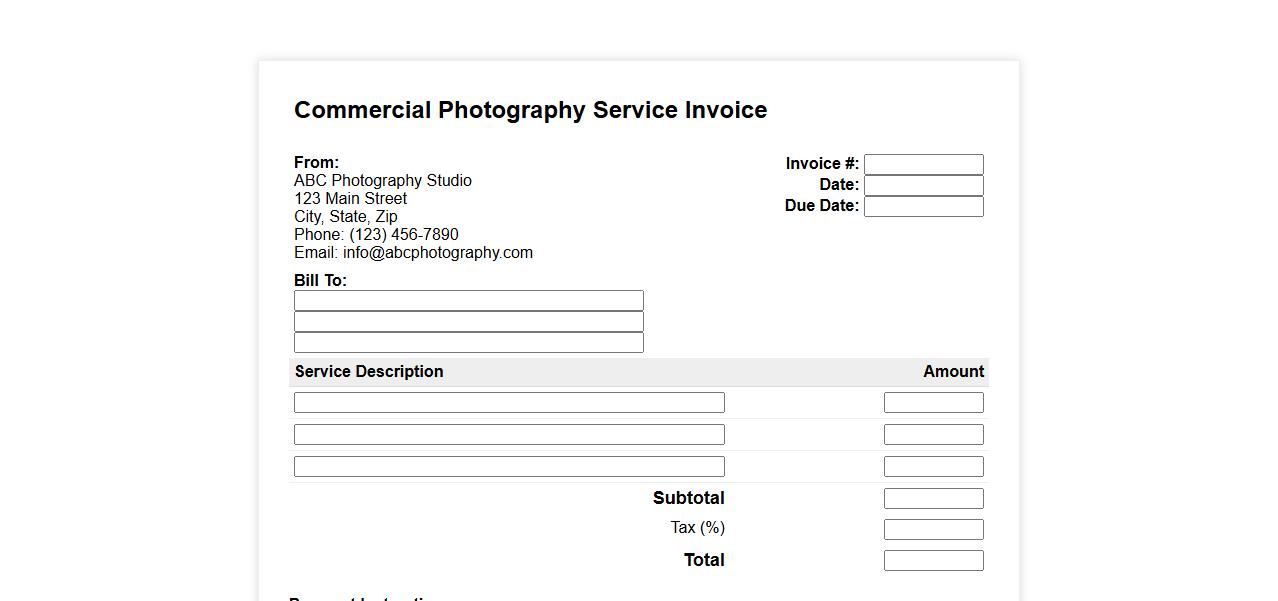Click the Commercial Photography Service Invoice heading
Image resolution: width=1278 pixels, height=601 pixels.
530,110
